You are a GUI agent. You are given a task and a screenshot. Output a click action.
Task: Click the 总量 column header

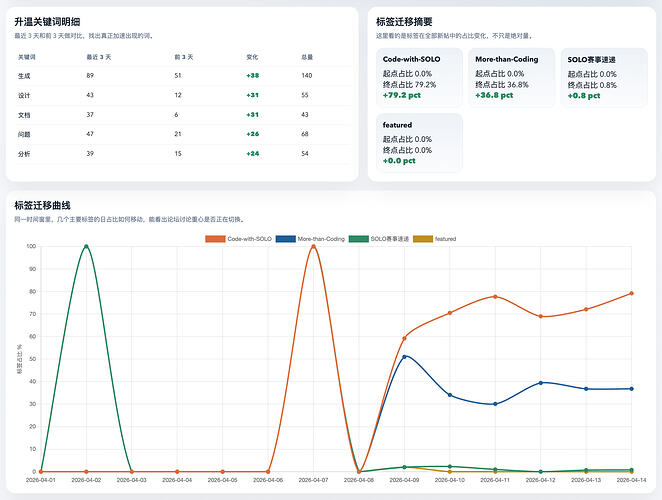[x=307, y=57]
